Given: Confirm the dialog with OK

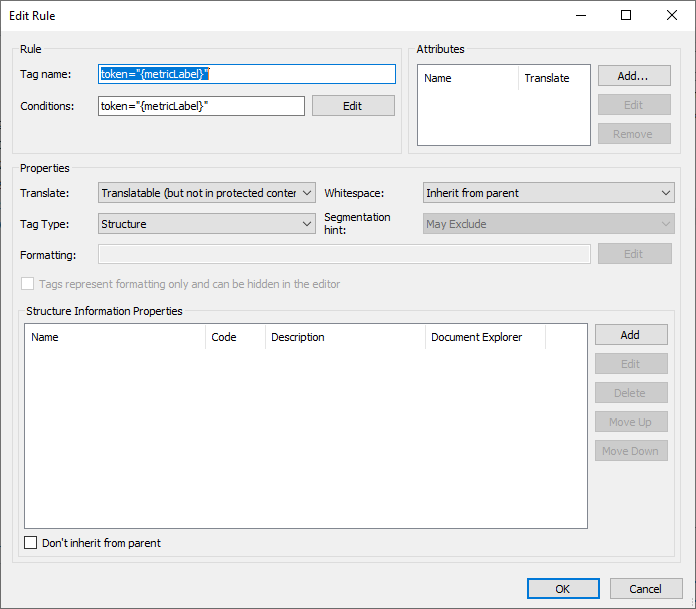Looking at the screenshot, I should tap(563, 589).
